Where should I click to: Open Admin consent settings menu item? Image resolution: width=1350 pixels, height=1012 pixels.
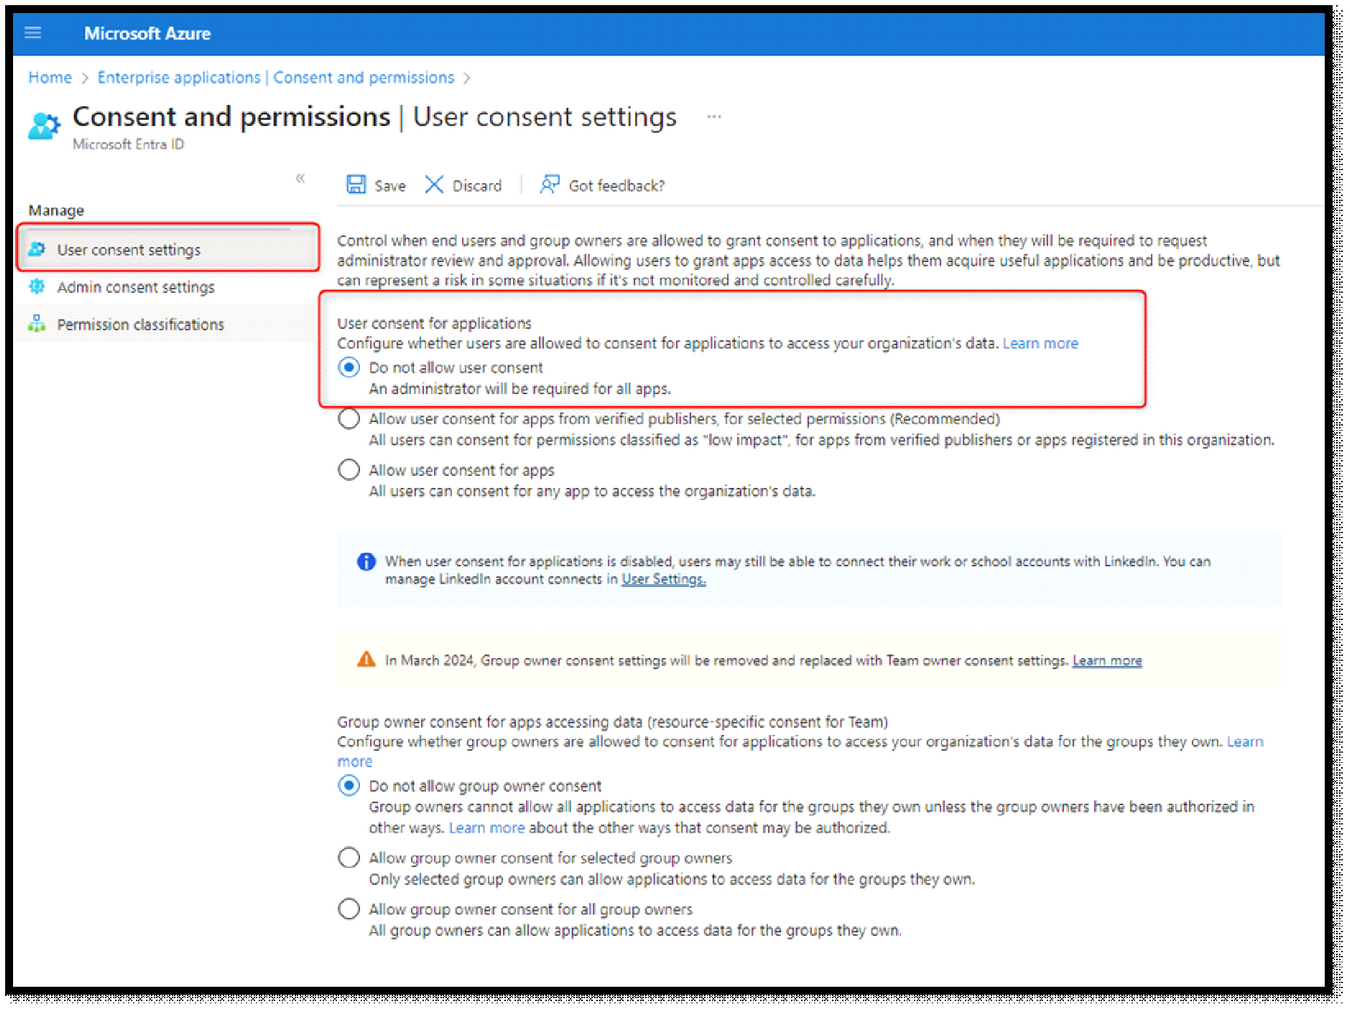tap(136, 287)
